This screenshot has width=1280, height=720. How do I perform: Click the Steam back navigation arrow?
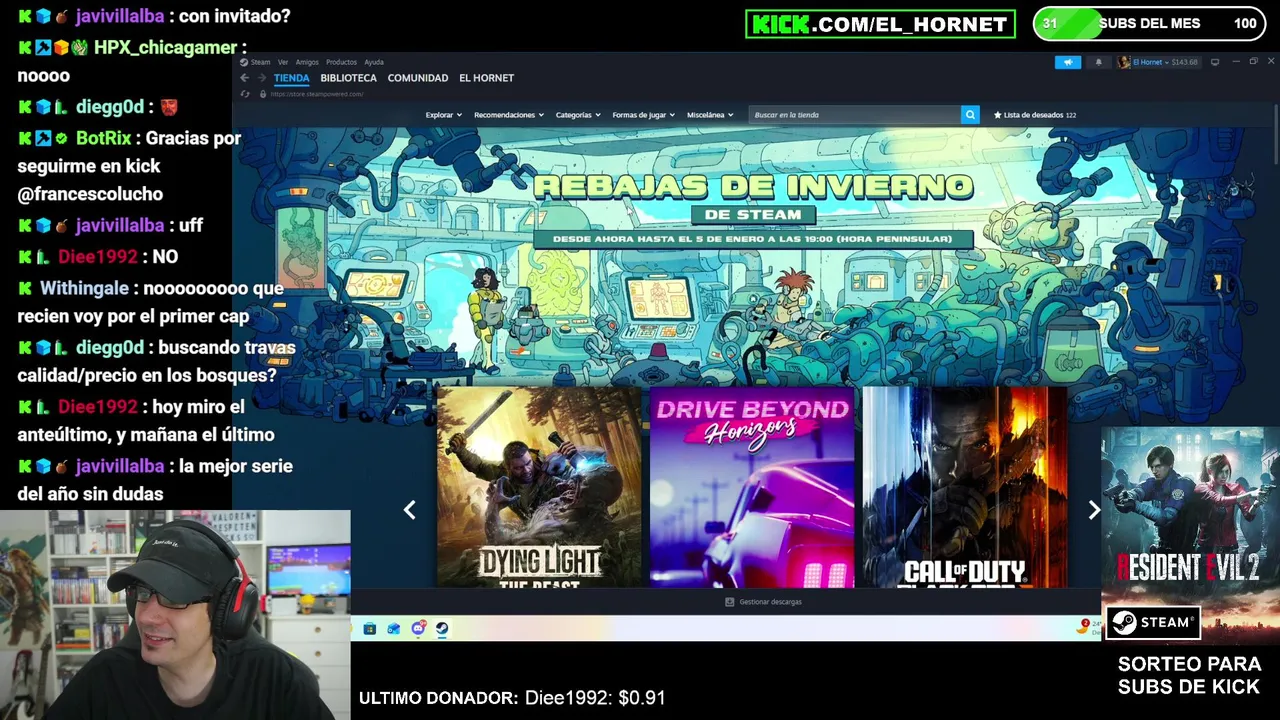pyautogui.click(x=244, y=78)
